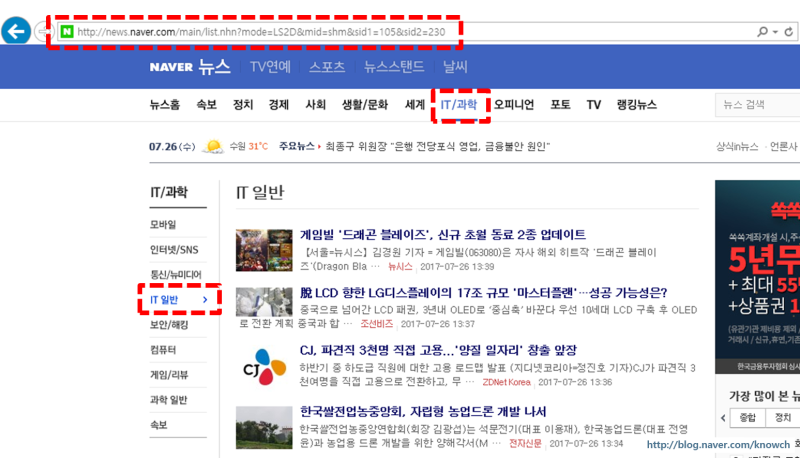Click the 수원 31°C weather text
Image resolution: width=800 pixels, height=458 pixels.
(x=248, y=146)
